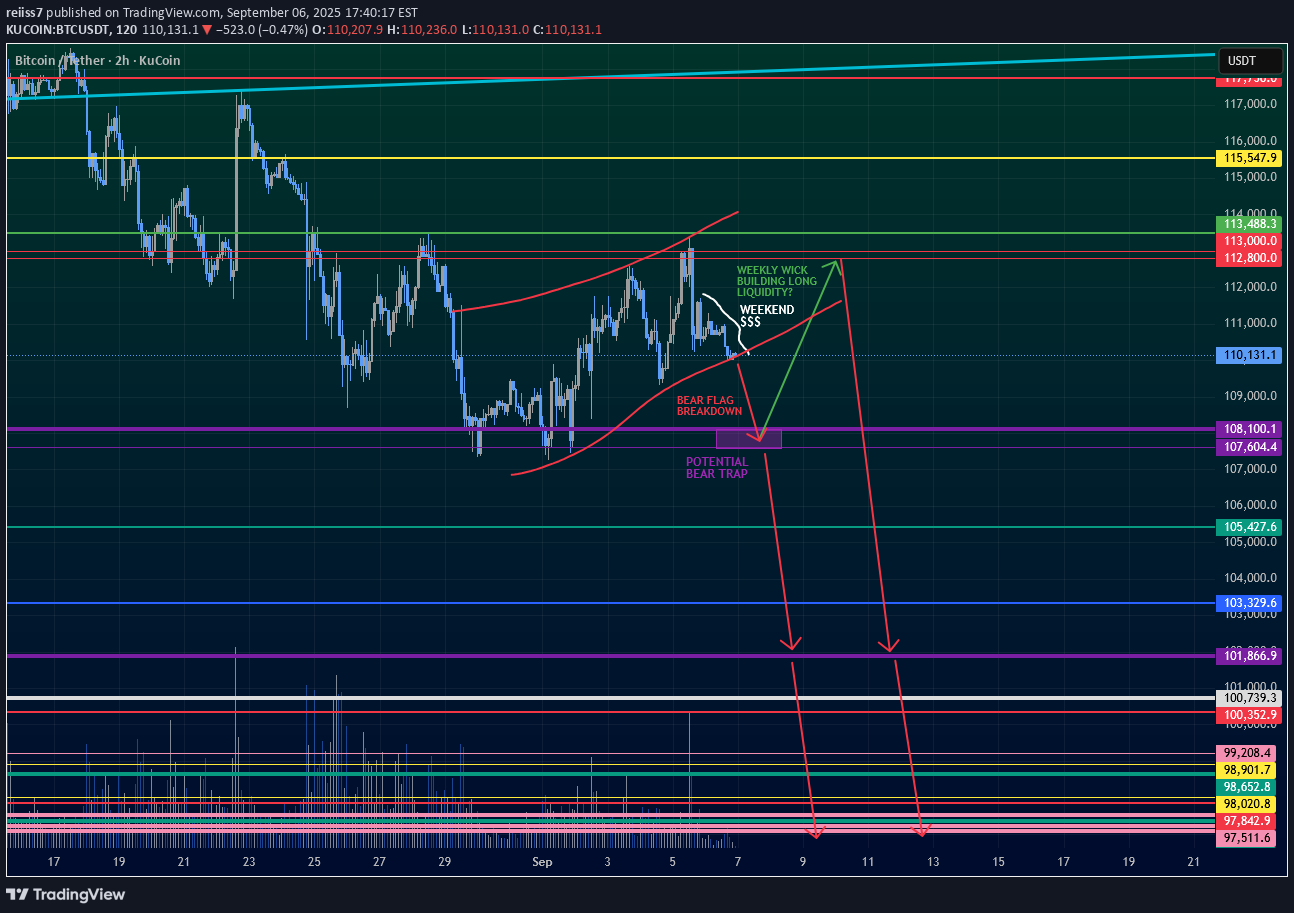Viewport: 1294px width, 913px height.
Task: Click the WEEKLY WICK BUILDING LONG LIQUIDITY note
Action: pos(776,282)
